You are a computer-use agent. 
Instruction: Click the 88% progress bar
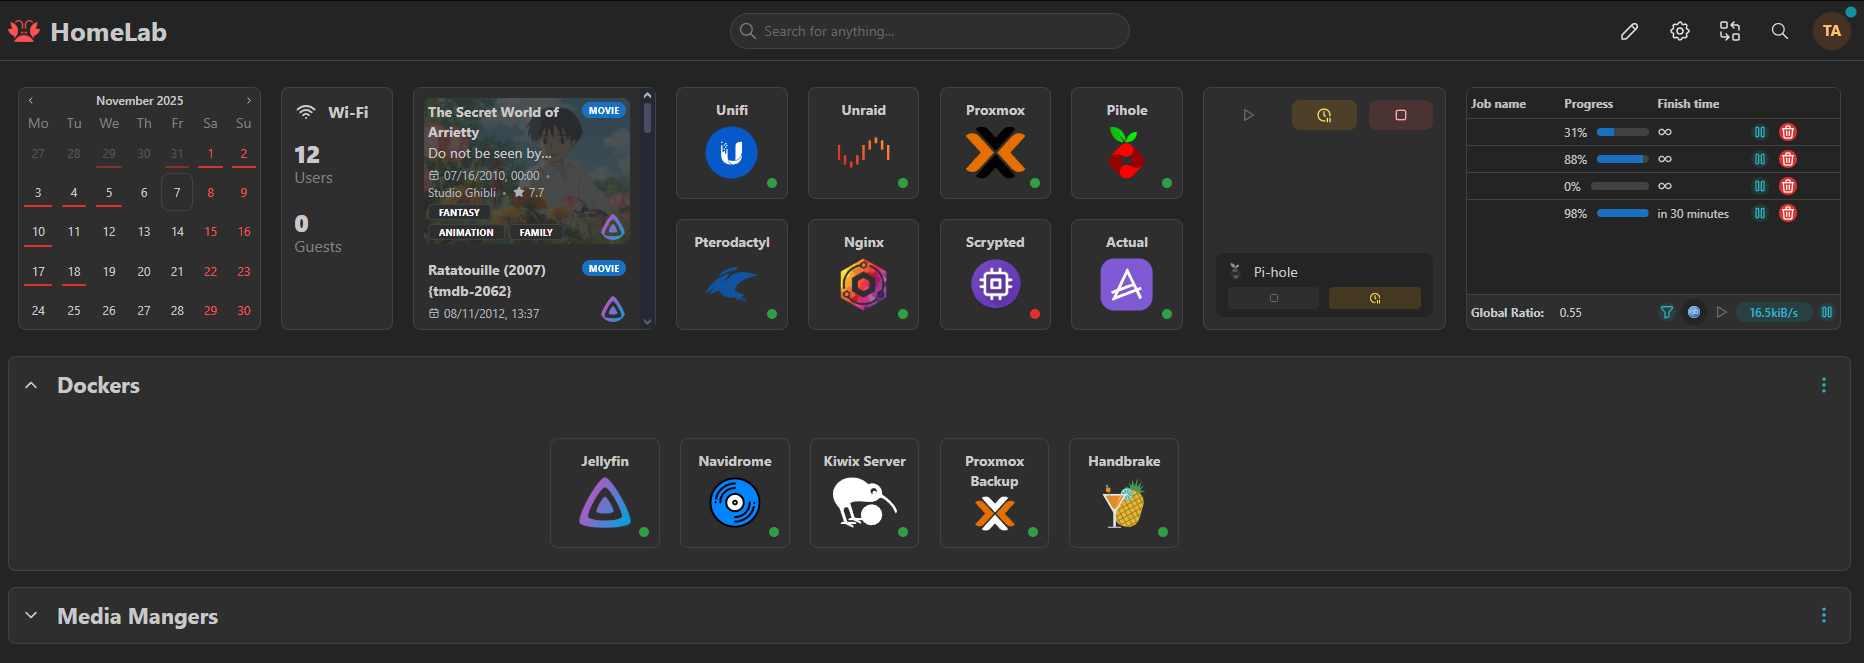click(x=1622, y=159)
